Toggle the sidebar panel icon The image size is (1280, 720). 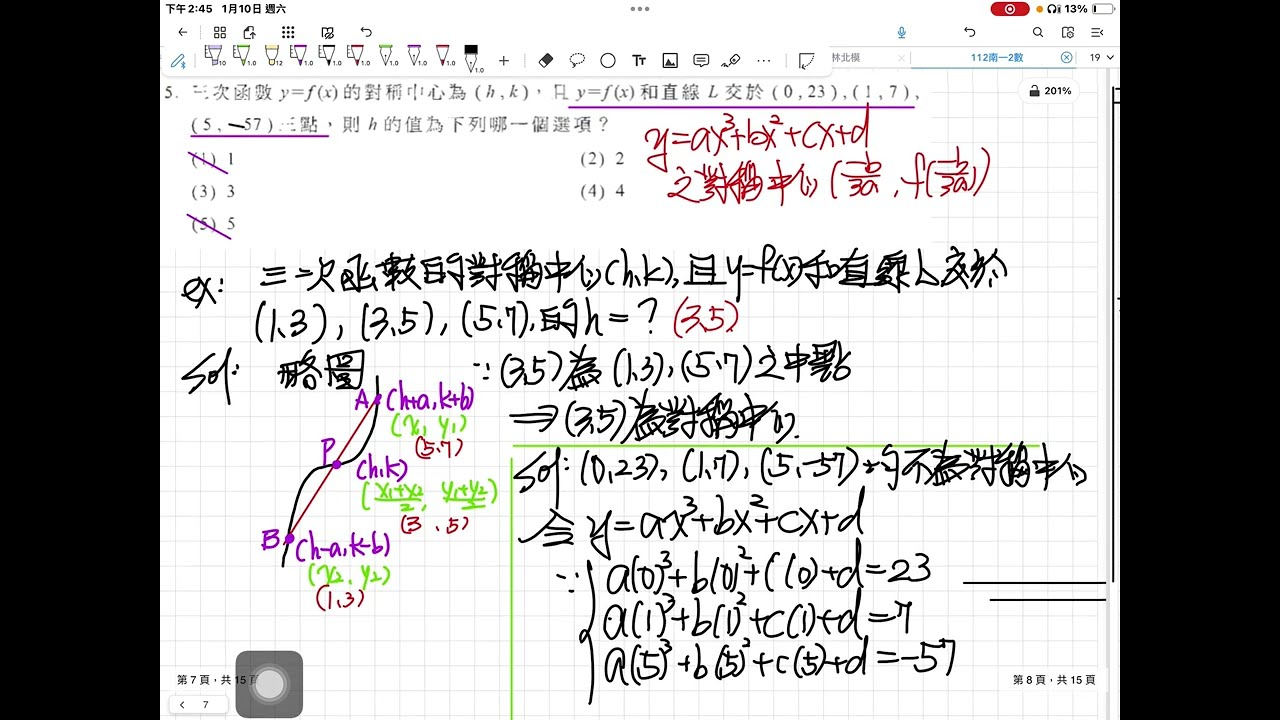click(x=1098, y=32)
